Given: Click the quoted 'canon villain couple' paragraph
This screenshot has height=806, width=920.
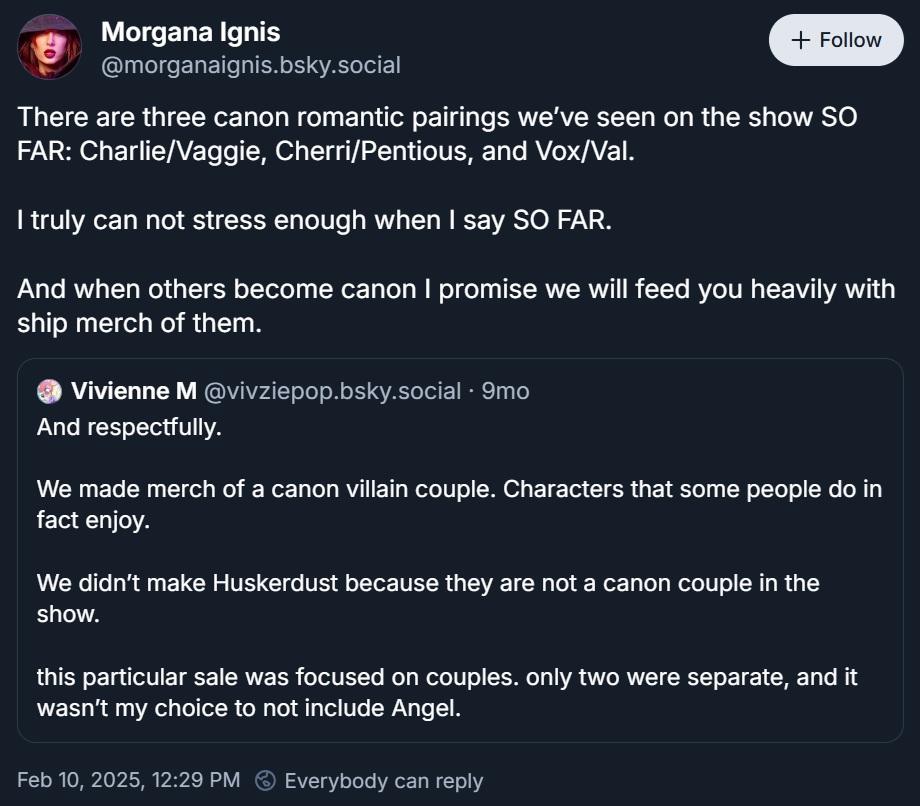Looking at the screenshot, I should [x=459, y=504].
